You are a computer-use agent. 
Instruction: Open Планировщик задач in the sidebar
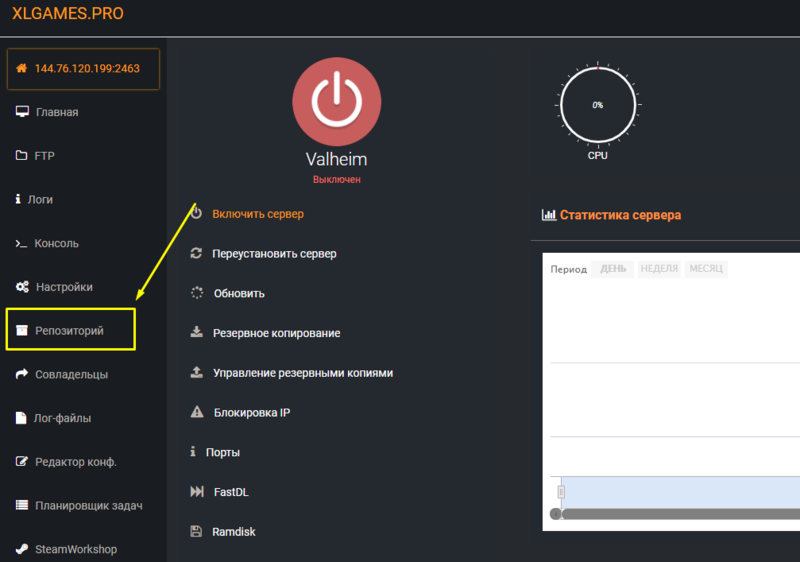[x=88, y=505]
